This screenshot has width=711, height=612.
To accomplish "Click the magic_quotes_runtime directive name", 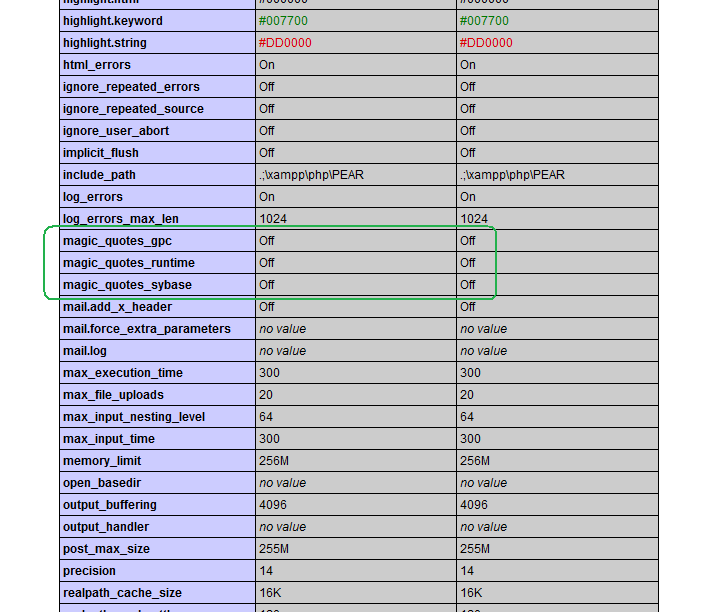I will coord(129,263).
